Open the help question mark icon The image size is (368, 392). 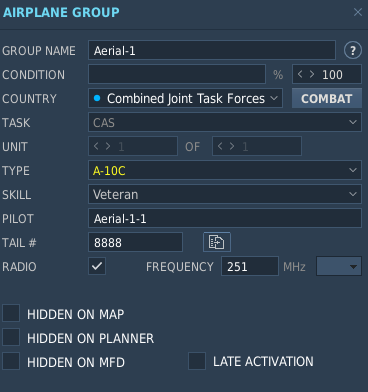[x=353, y=51]
